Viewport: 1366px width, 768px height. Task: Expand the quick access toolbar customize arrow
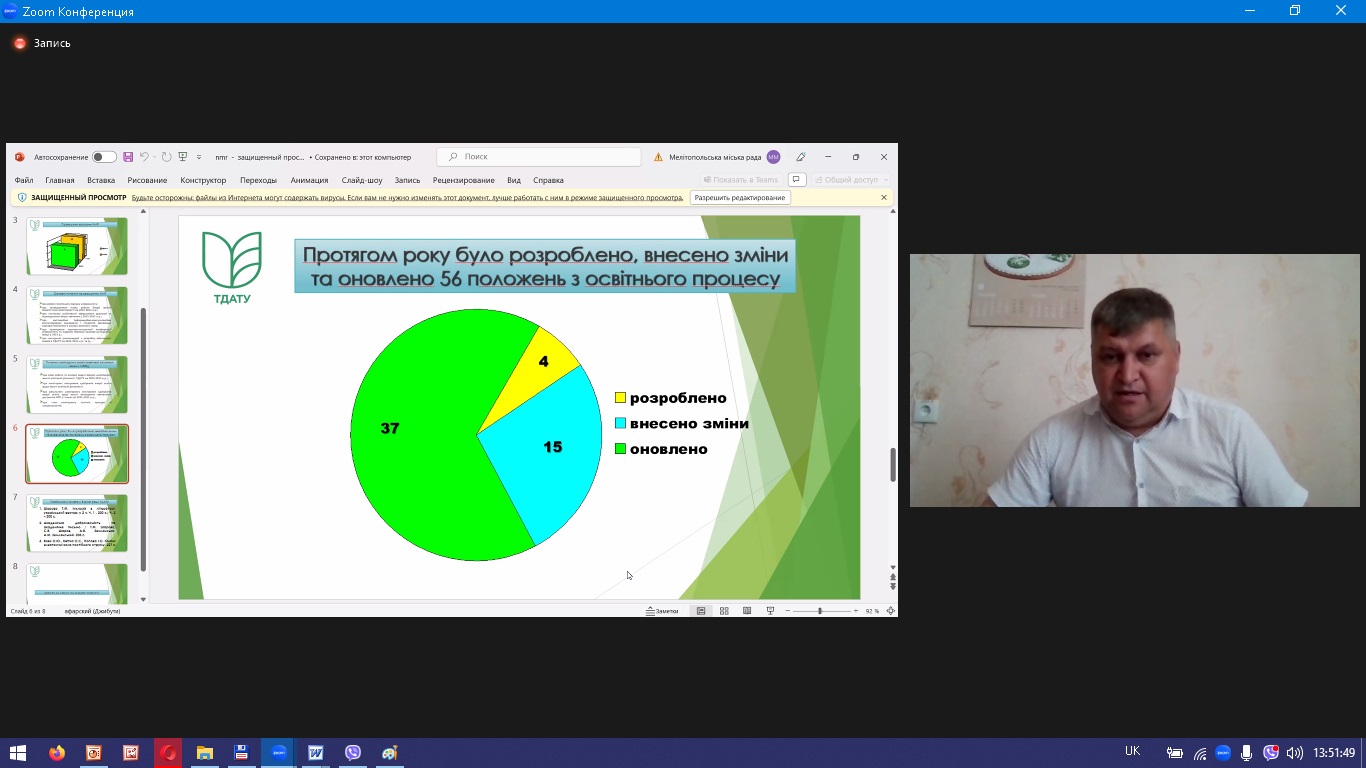coord(199,157)
